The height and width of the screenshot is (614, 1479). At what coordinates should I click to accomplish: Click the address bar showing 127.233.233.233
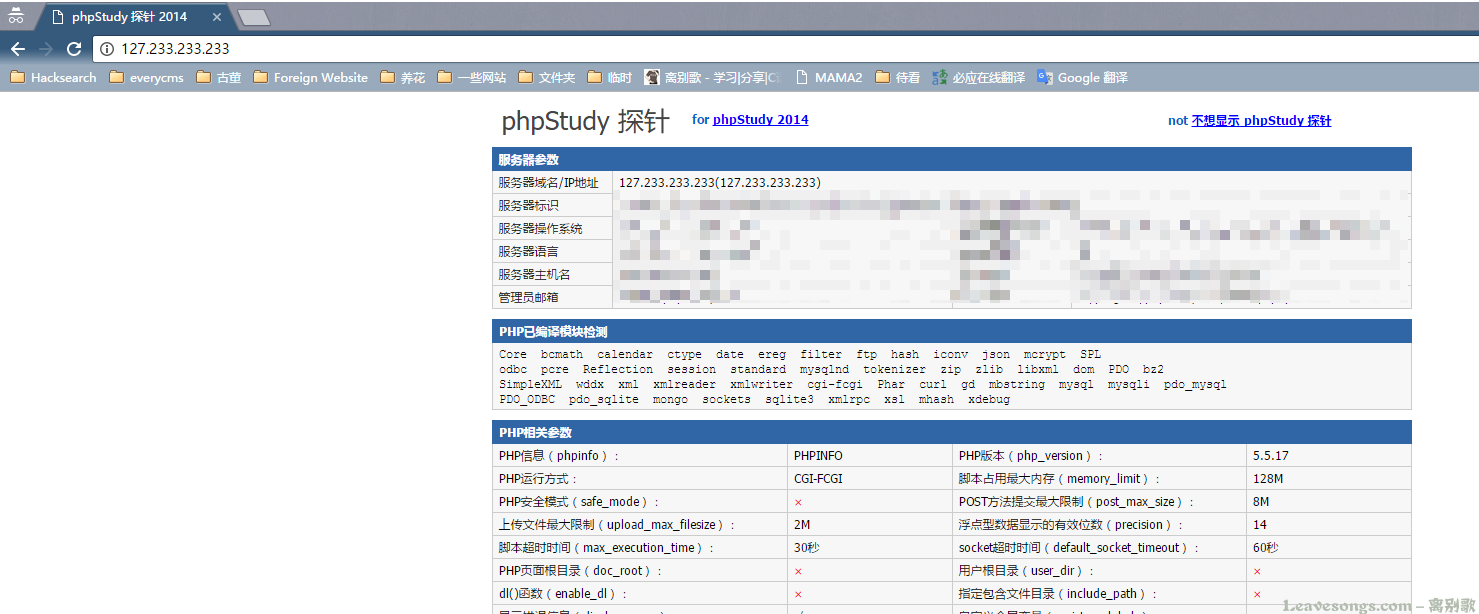click(784, 48)
